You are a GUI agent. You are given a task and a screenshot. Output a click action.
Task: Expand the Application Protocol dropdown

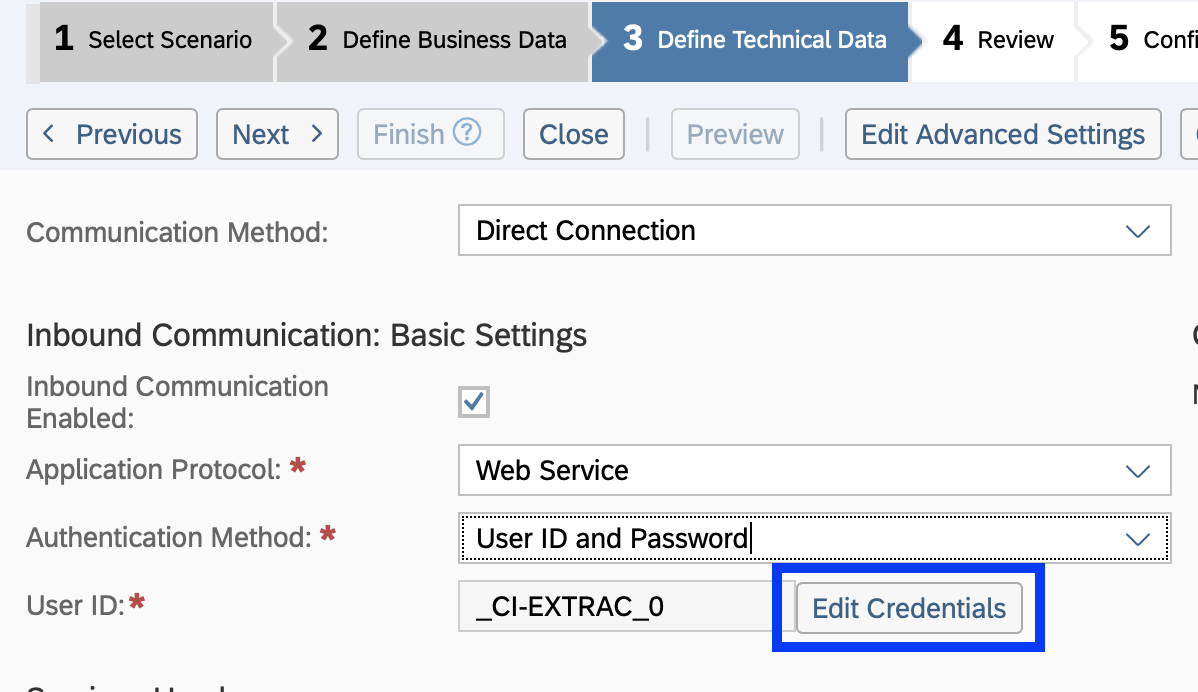[x=1137, y=470]
